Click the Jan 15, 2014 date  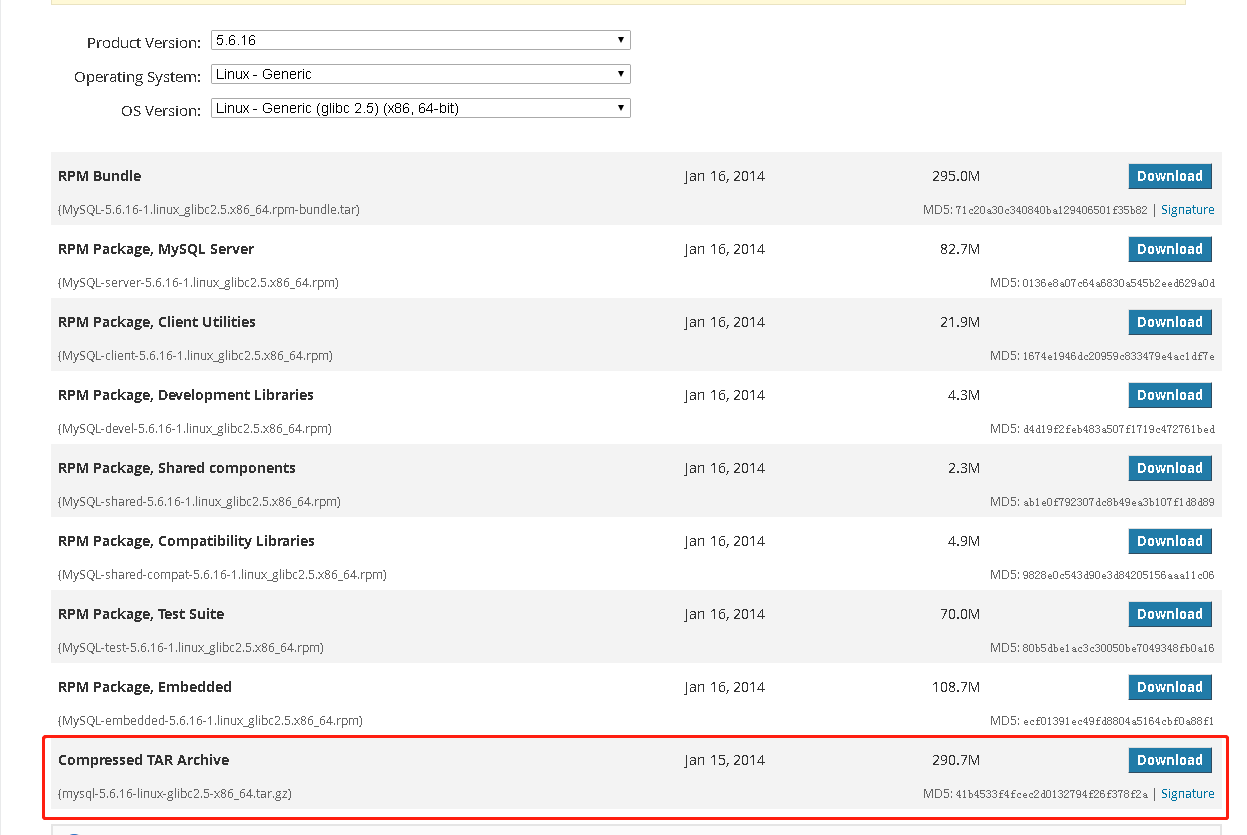click(x=725, y=760)
